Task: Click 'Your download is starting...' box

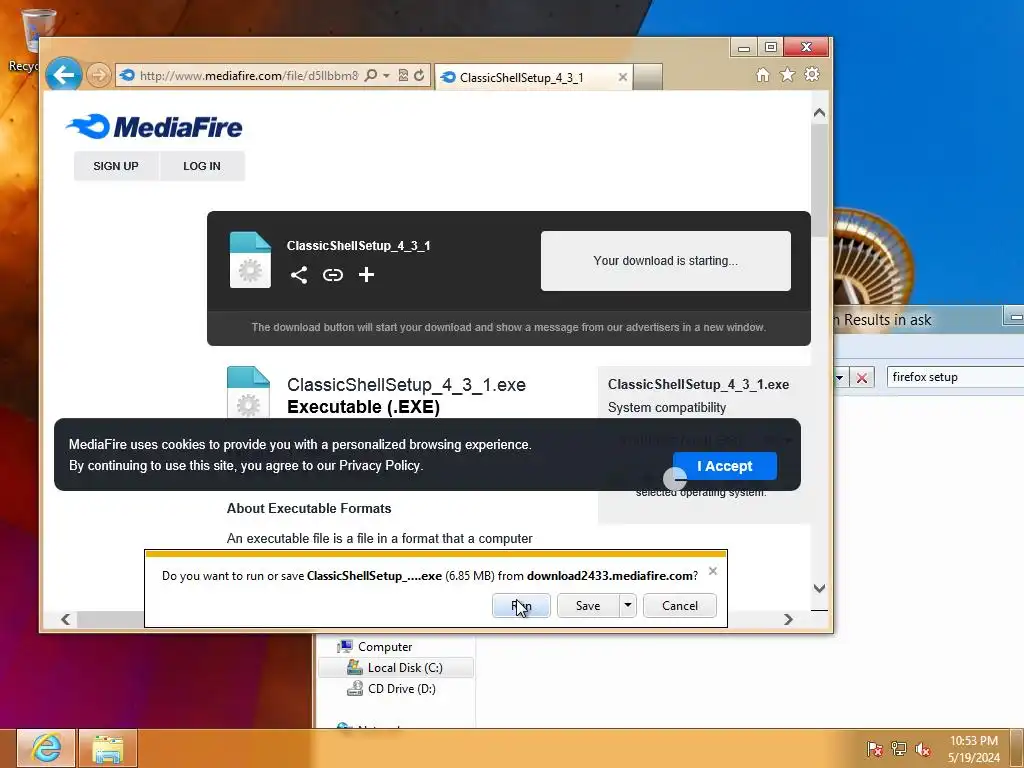Action: point(665,261)
